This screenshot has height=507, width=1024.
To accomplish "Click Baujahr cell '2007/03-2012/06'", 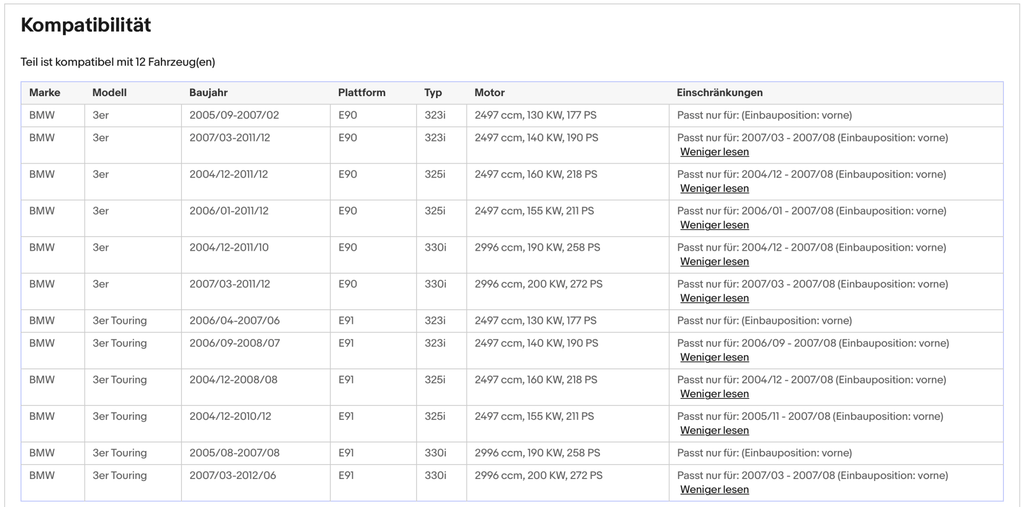I will (232, 476).
